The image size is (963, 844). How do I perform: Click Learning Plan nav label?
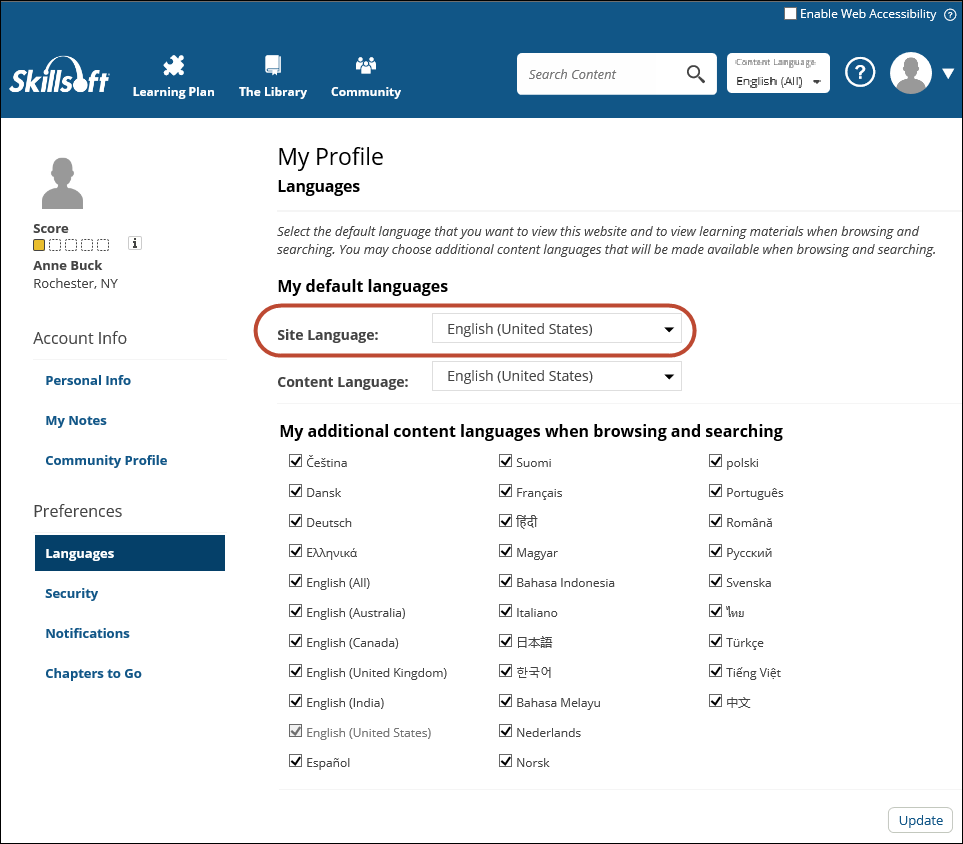(174, 92)
